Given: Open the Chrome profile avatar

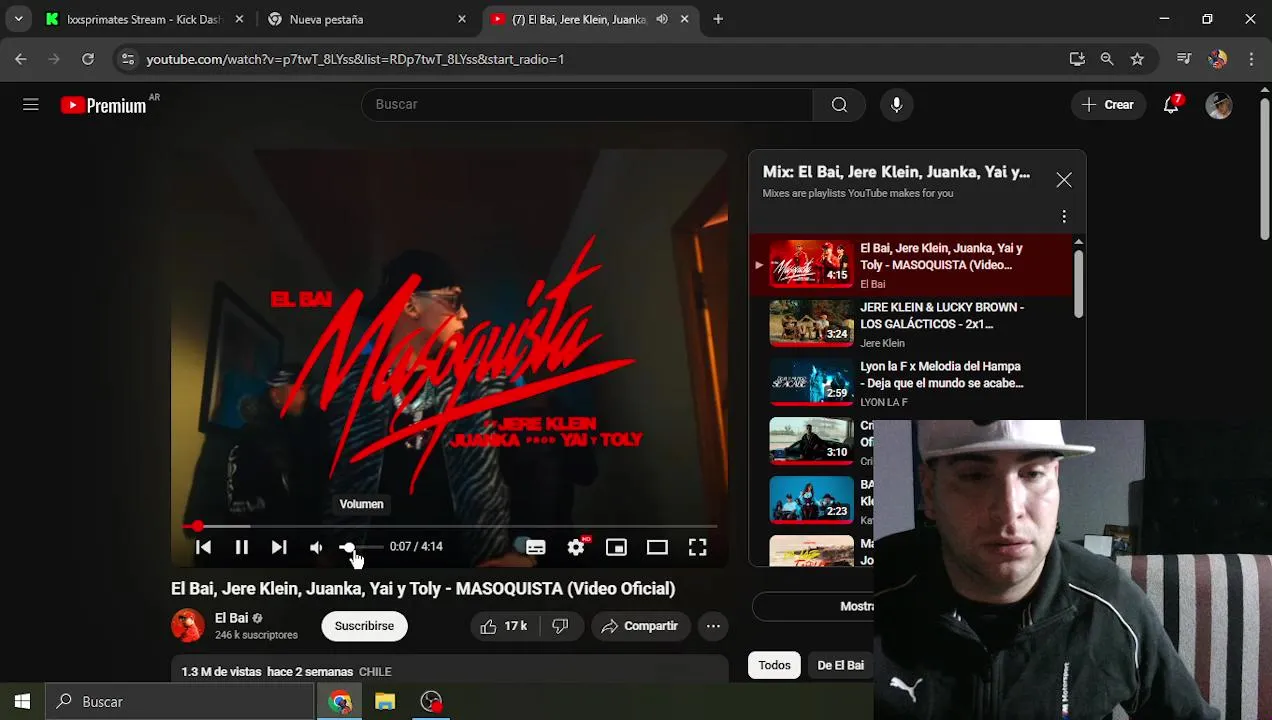Looking at the screenshot, I should click(1217, 59).
